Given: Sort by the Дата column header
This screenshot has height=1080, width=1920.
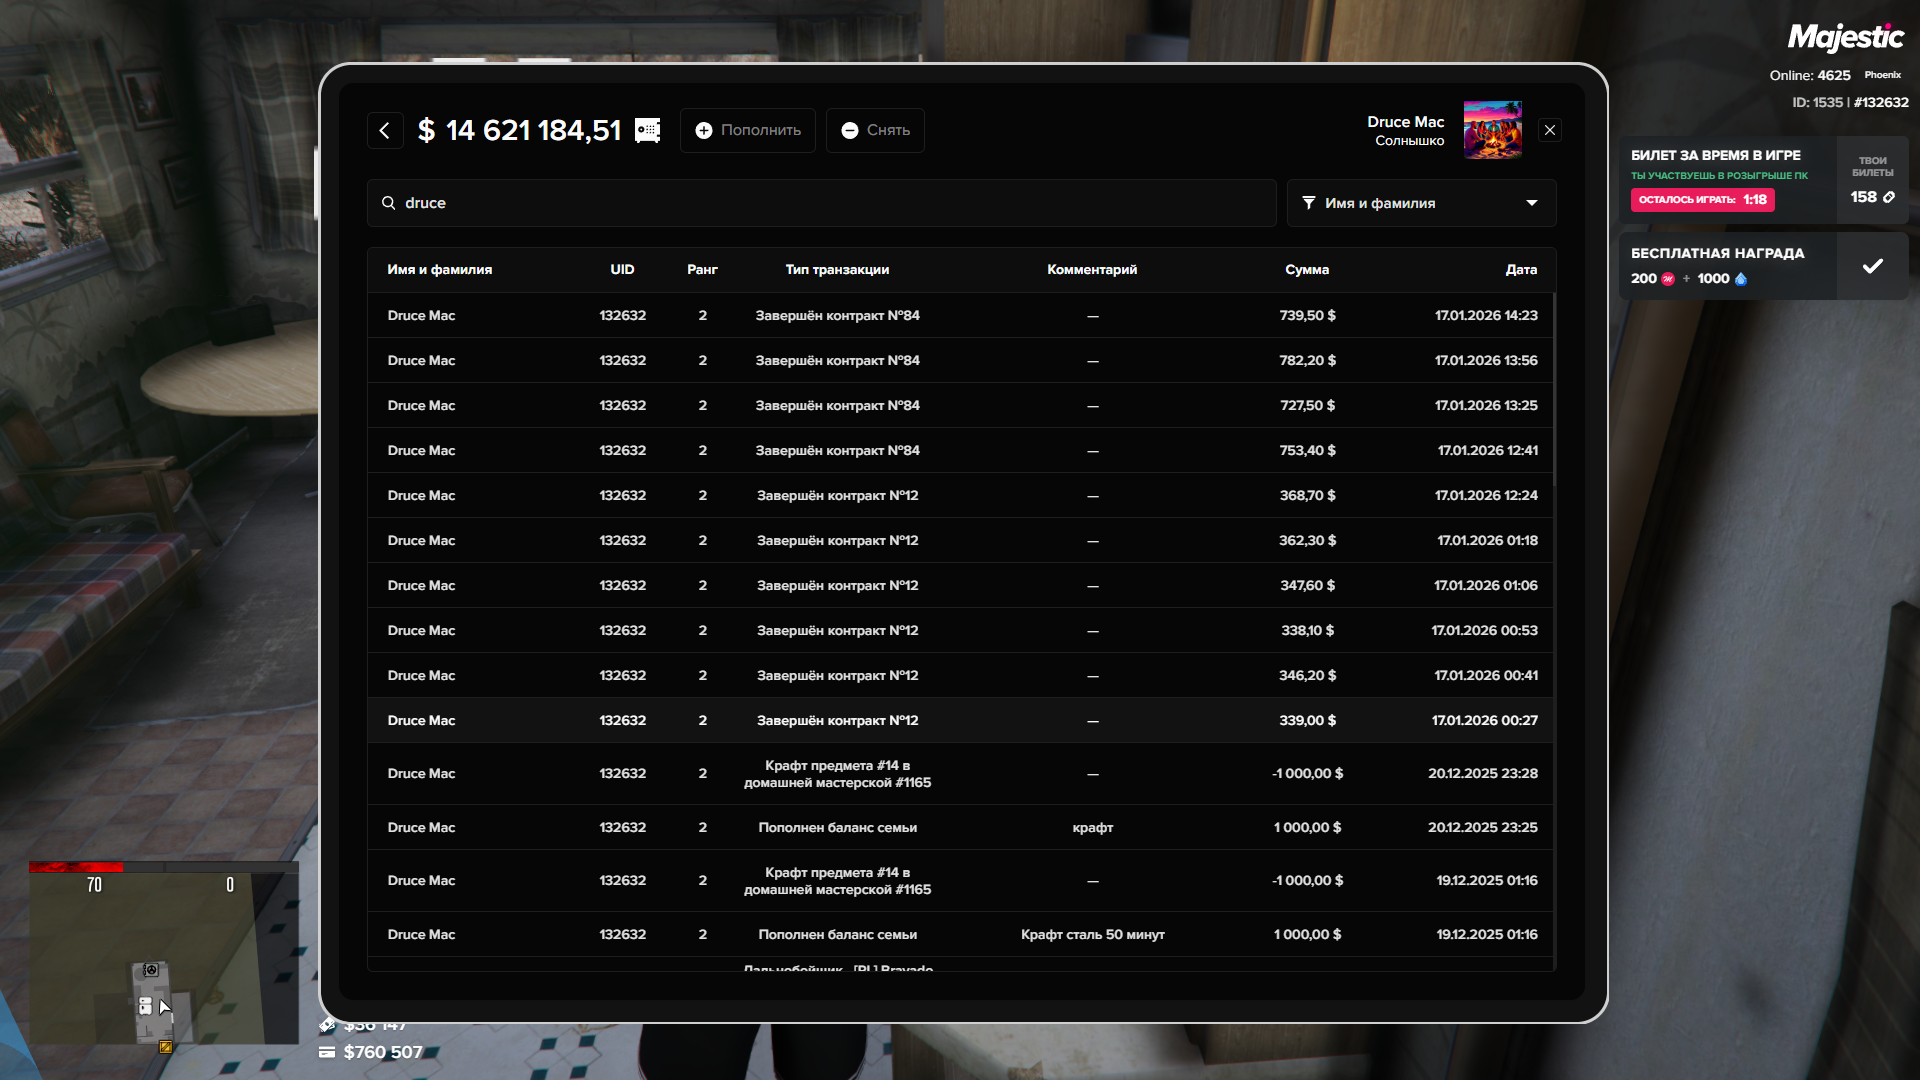Looking at the screenshot, I should pos(1521,270).
